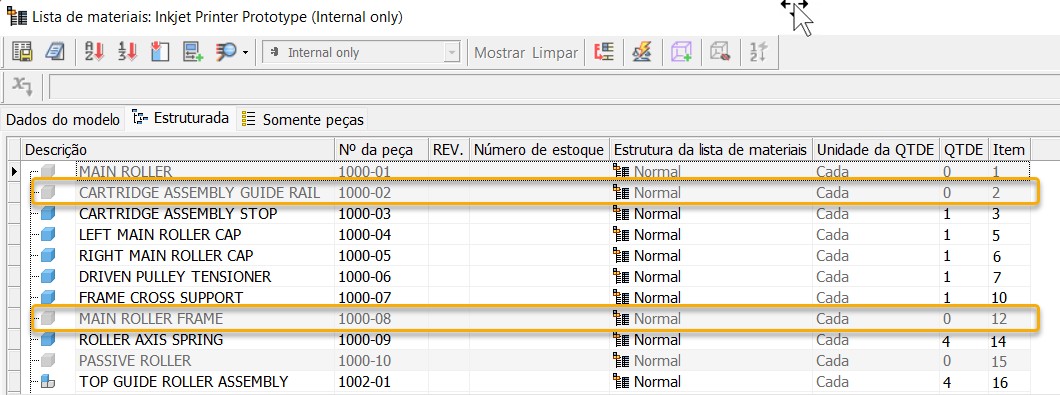Click the blue part icon of LEFT MAIN ROLLER CAP

(x=47, y=235)
